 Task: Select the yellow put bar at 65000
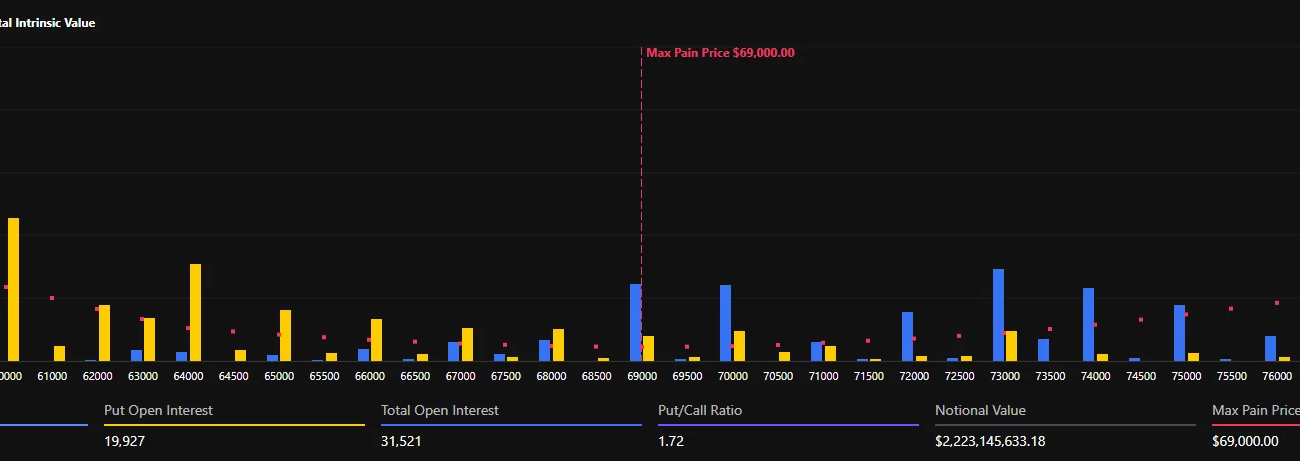point(285,335)
